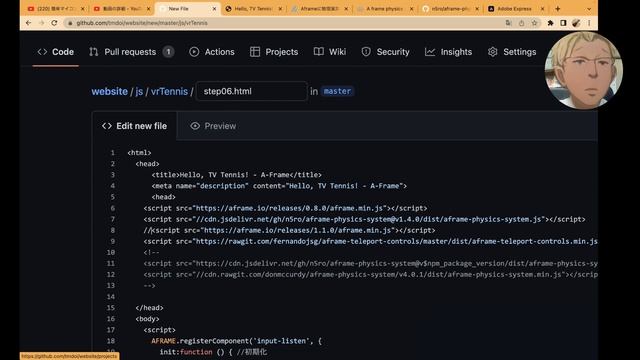Select the Edit new file tab
This screenshot has width=640, height=360.
(x=135, y=126)
